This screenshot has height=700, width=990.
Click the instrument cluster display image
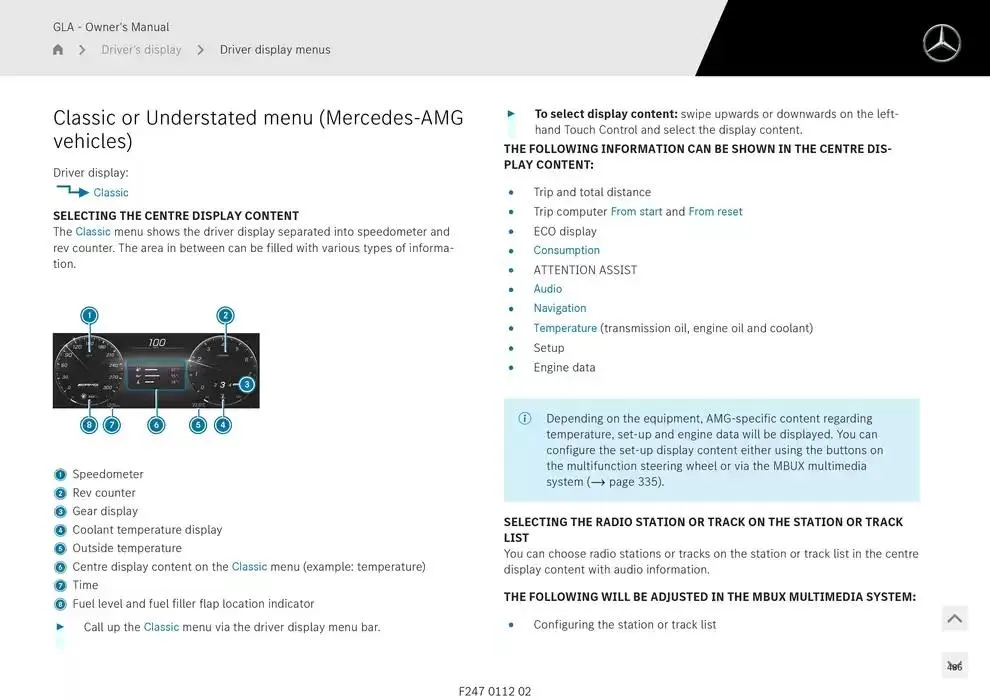pyautogui.click(x=156, y=371)
